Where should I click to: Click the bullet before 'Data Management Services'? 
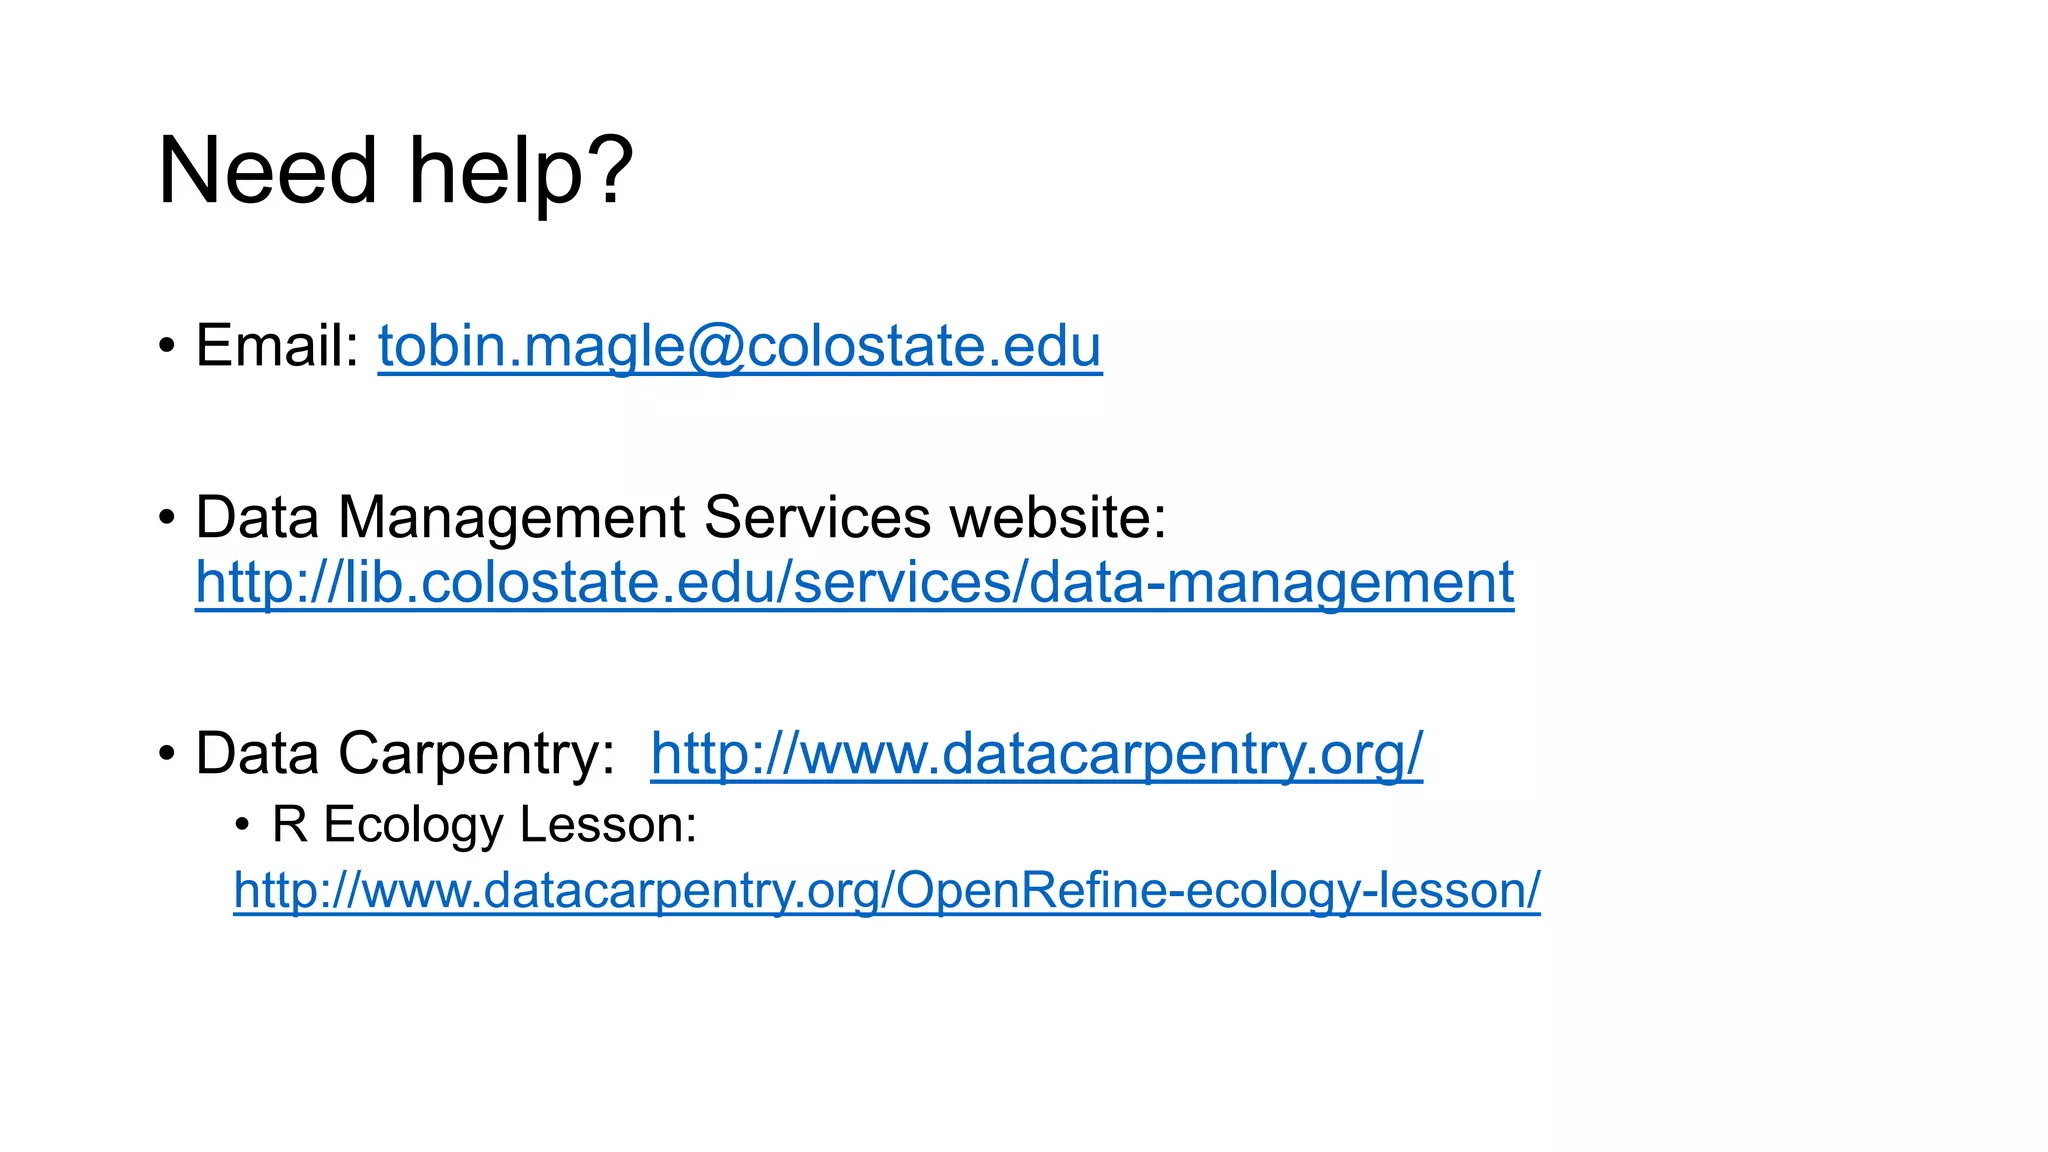pos(167,519)
